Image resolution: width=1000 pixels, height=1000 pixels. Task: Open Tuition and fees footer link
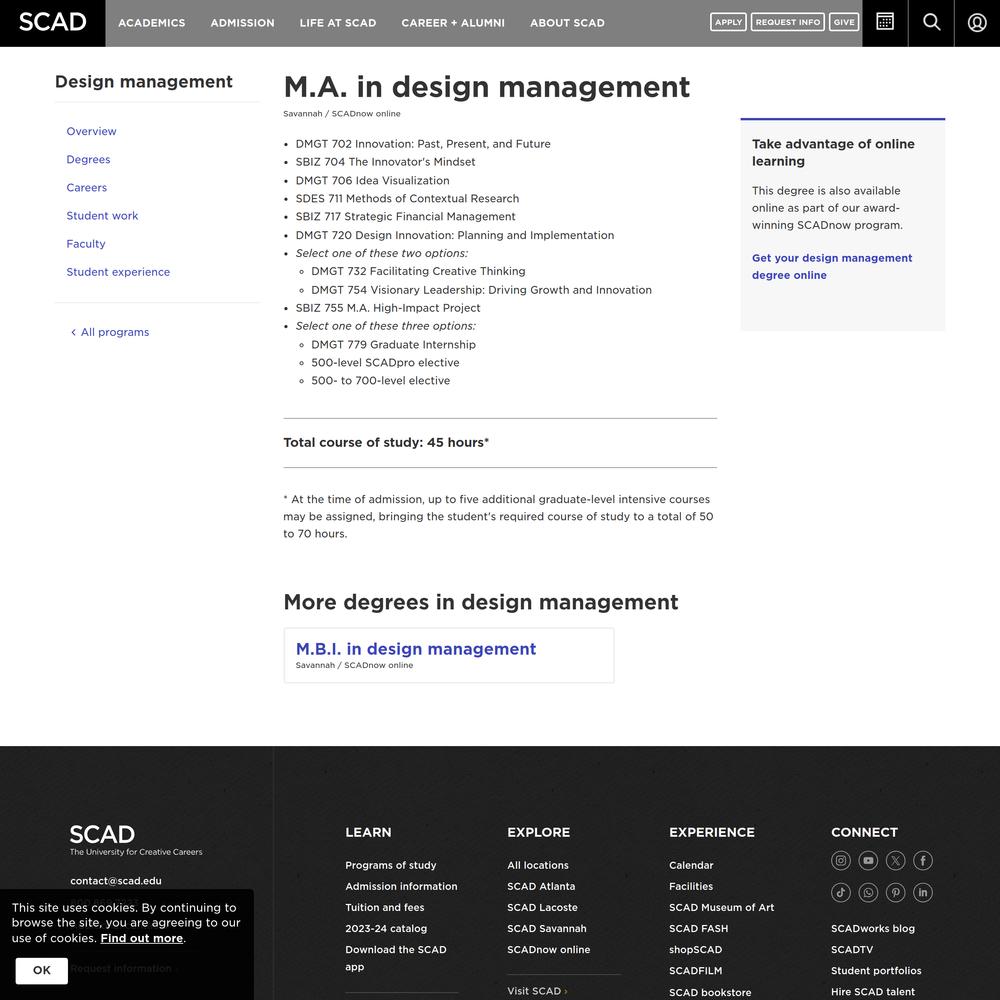385,908
